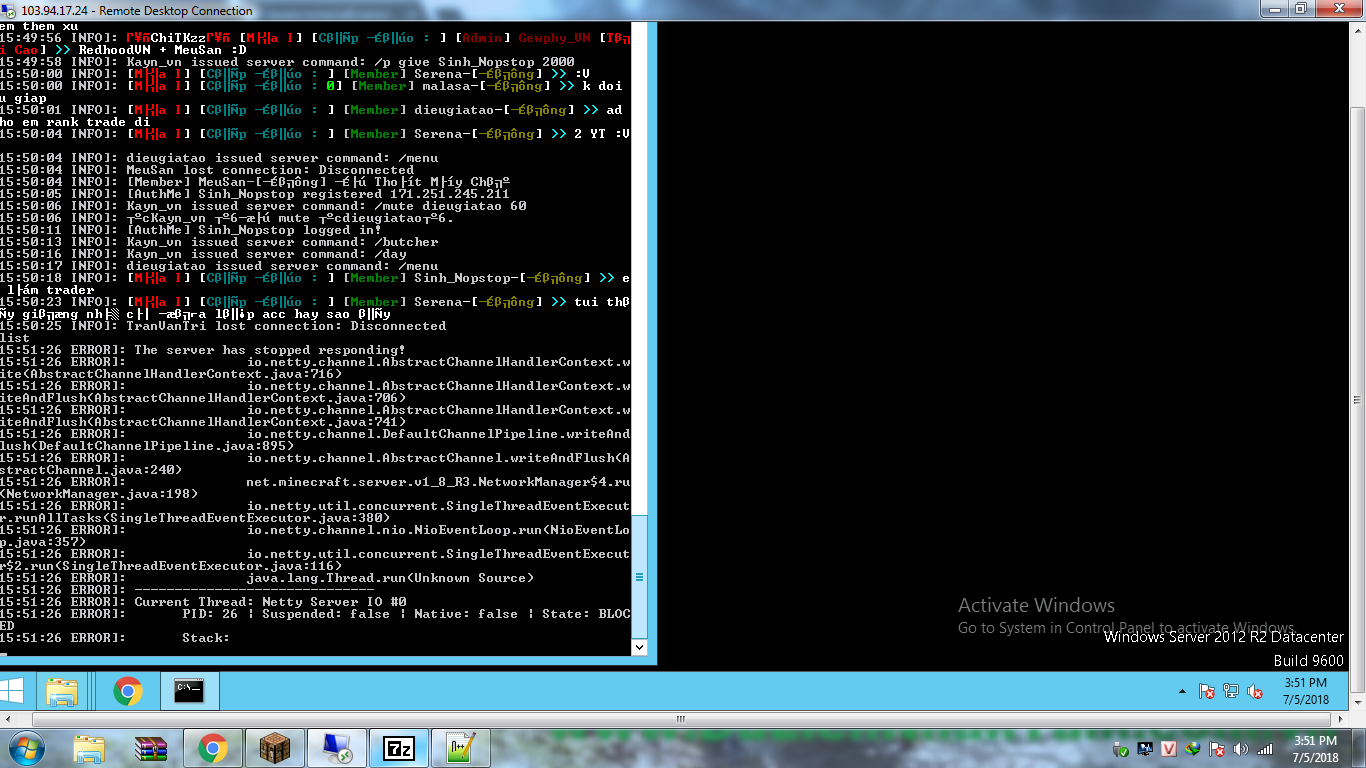
Task: Open the display monitor icon in local tray
Action: tap(1145, 749)
